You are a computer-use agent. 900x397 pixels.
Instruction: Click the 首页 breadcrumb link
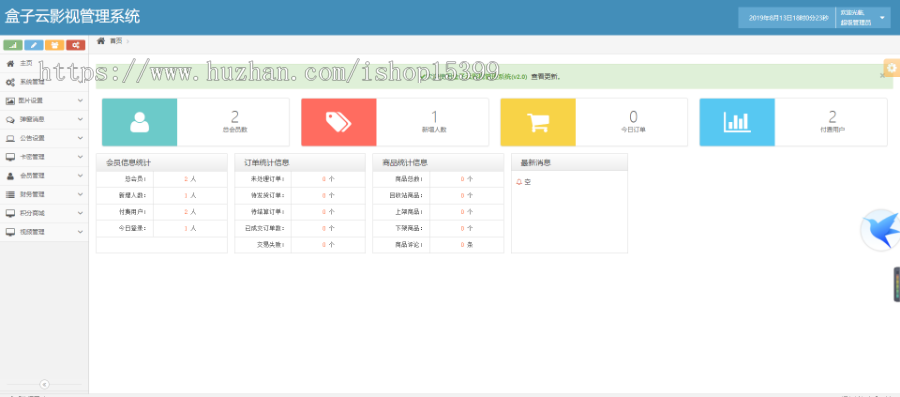[x=116, y=41]
